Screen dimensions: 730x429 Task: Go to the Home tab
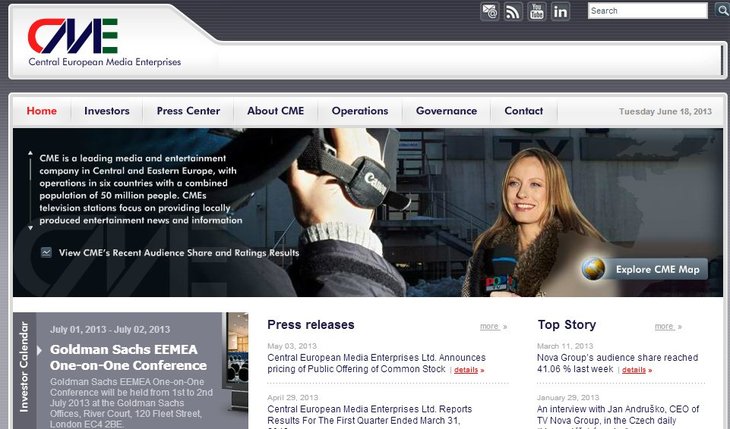point(41,111)
